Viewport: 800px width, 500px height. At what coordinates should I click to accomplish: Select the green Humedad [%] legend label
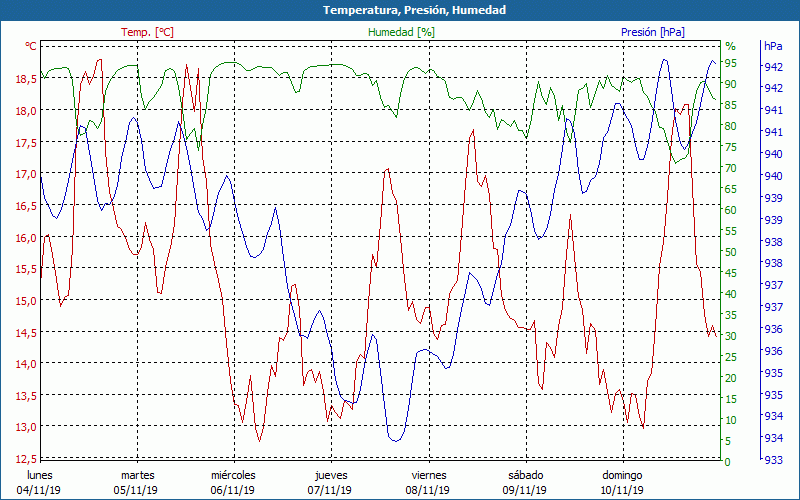point(402,32)
